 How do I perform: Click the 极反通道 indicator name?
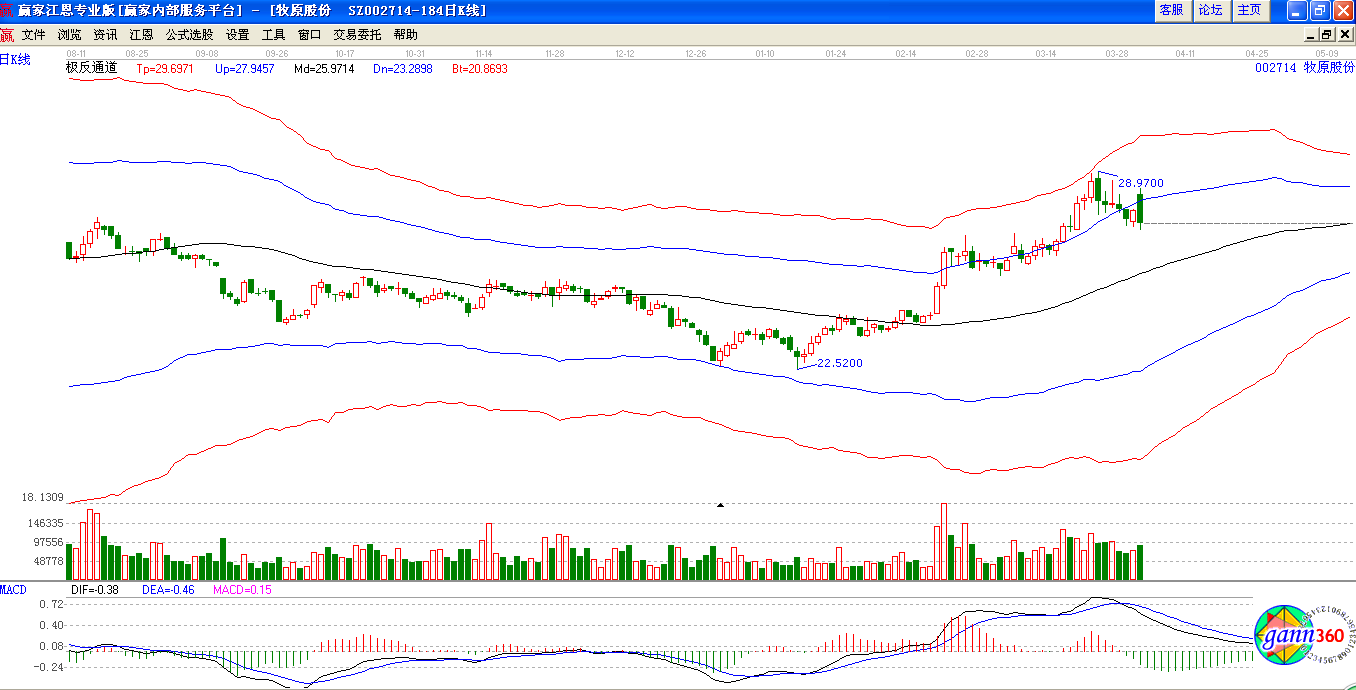point(91,69)
